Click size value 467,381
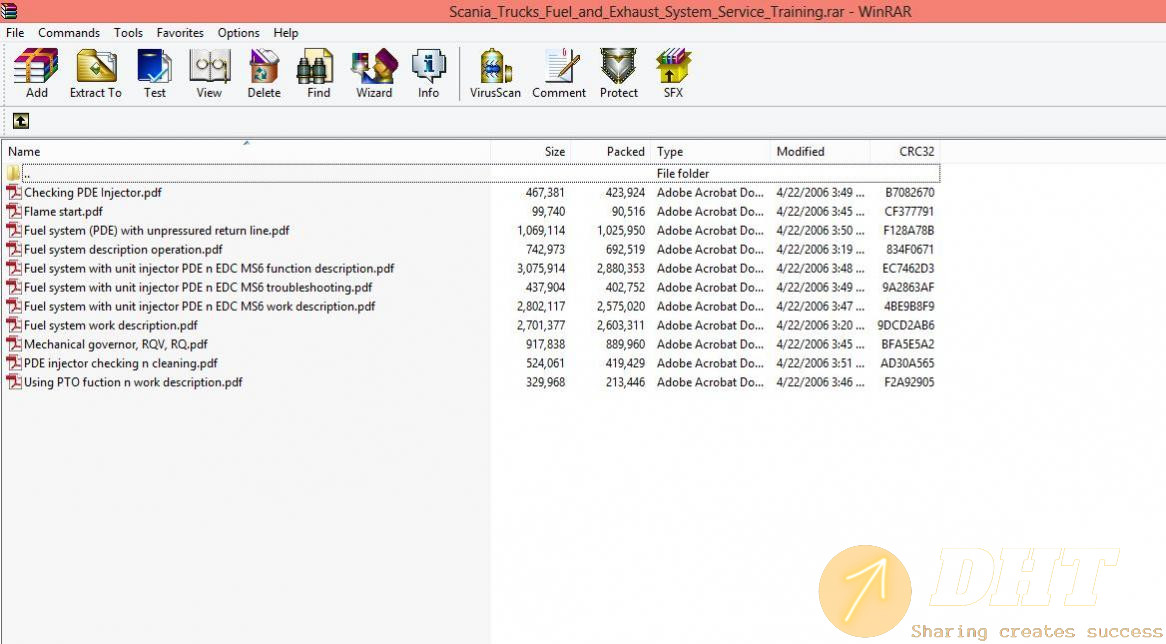1166x644 pixels. point(545,193)
